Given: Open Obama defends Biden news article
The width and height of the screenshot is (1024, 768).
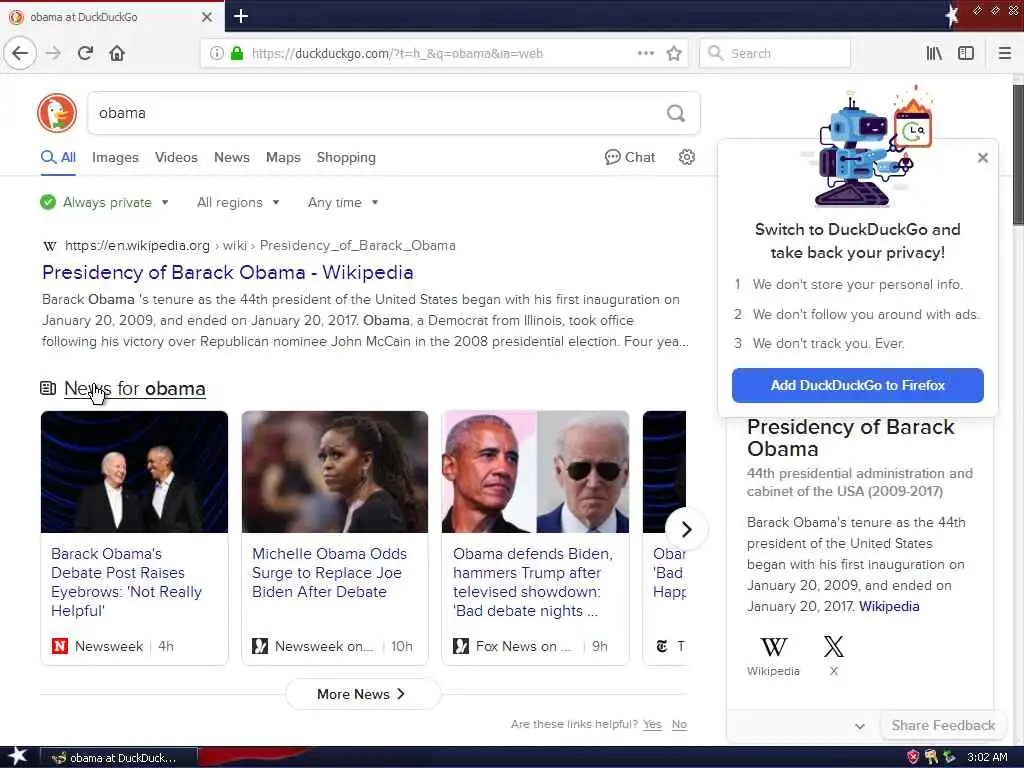Looking at the screenshot, I should pyautogui.click(x=533, y=582).
